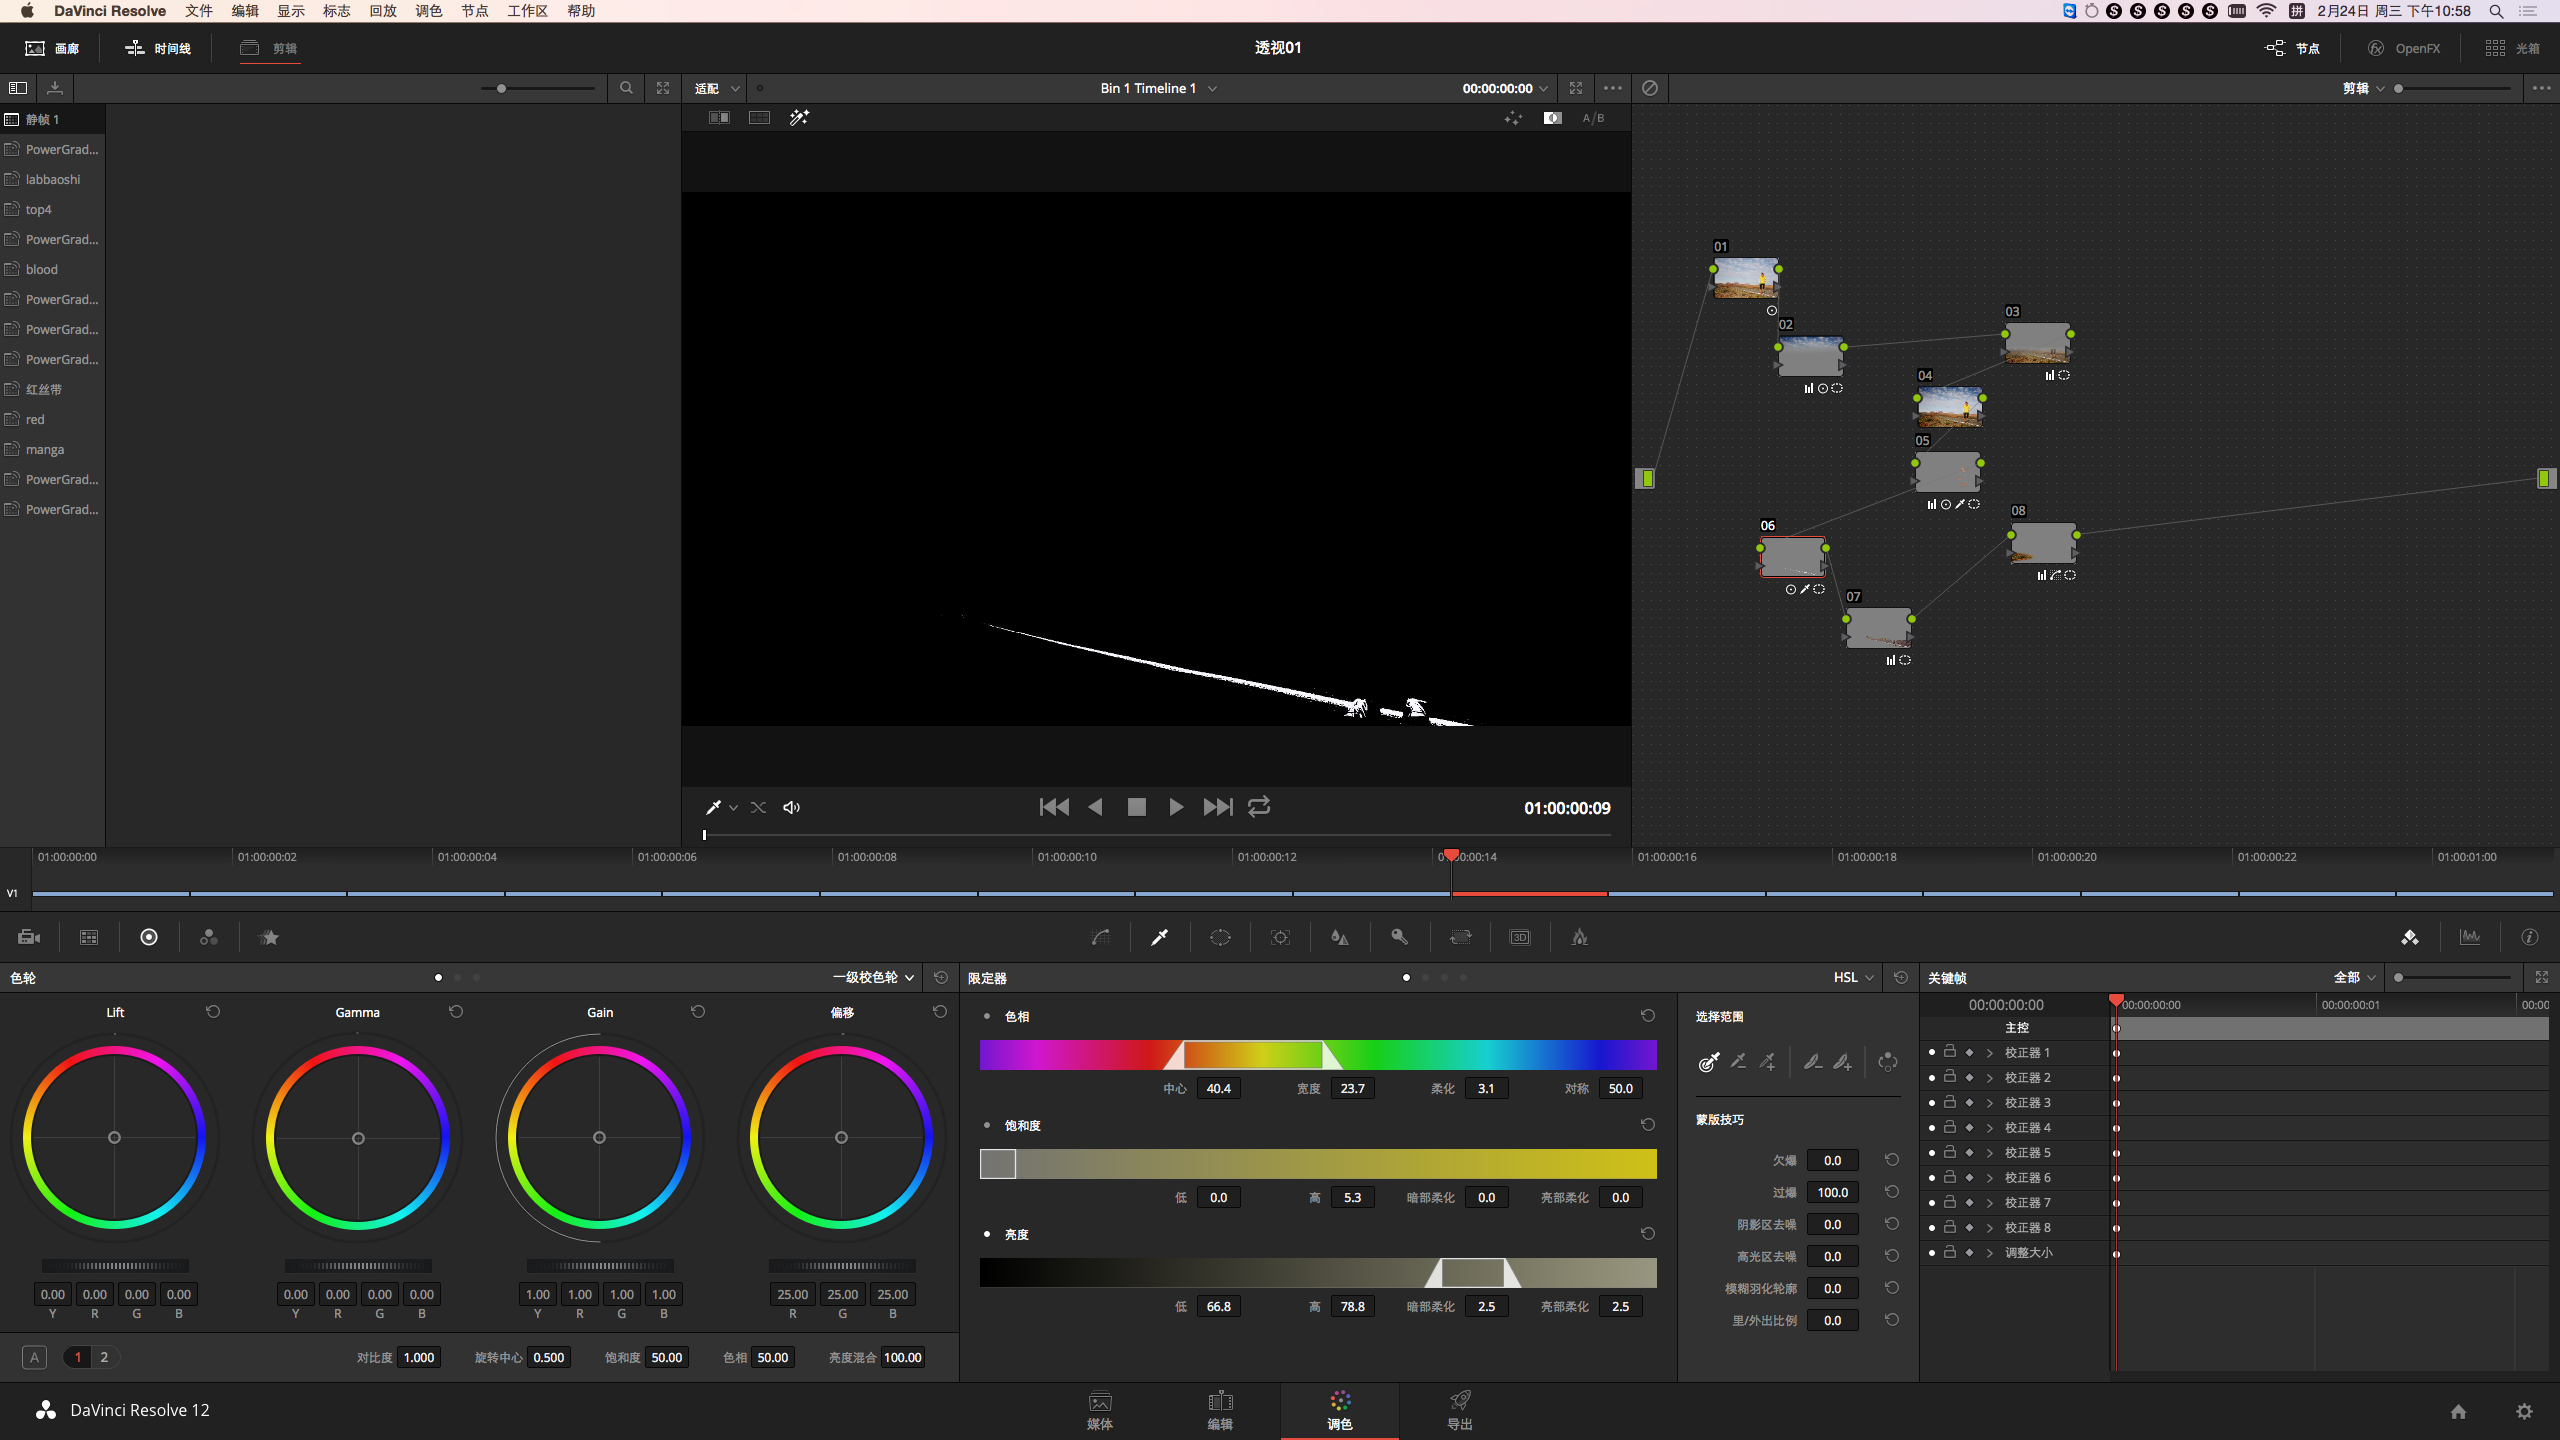This screenshot has width=2560, height=1440.
Task: Open the RGB Mixer palette icon
Action: pyautogui.click(x=209, y=937)
